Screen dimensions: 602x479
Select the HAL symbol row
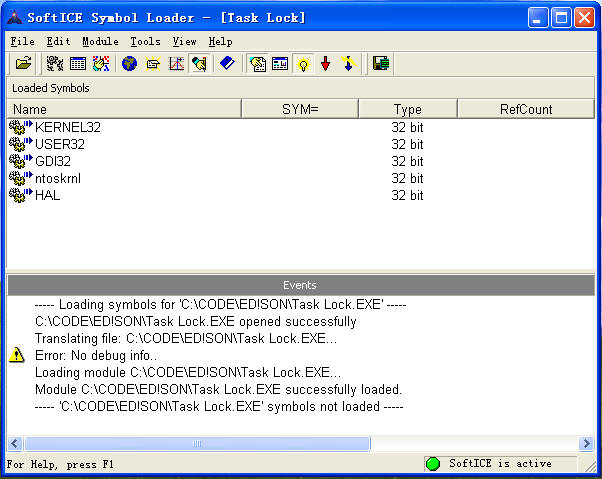(301, 195)
